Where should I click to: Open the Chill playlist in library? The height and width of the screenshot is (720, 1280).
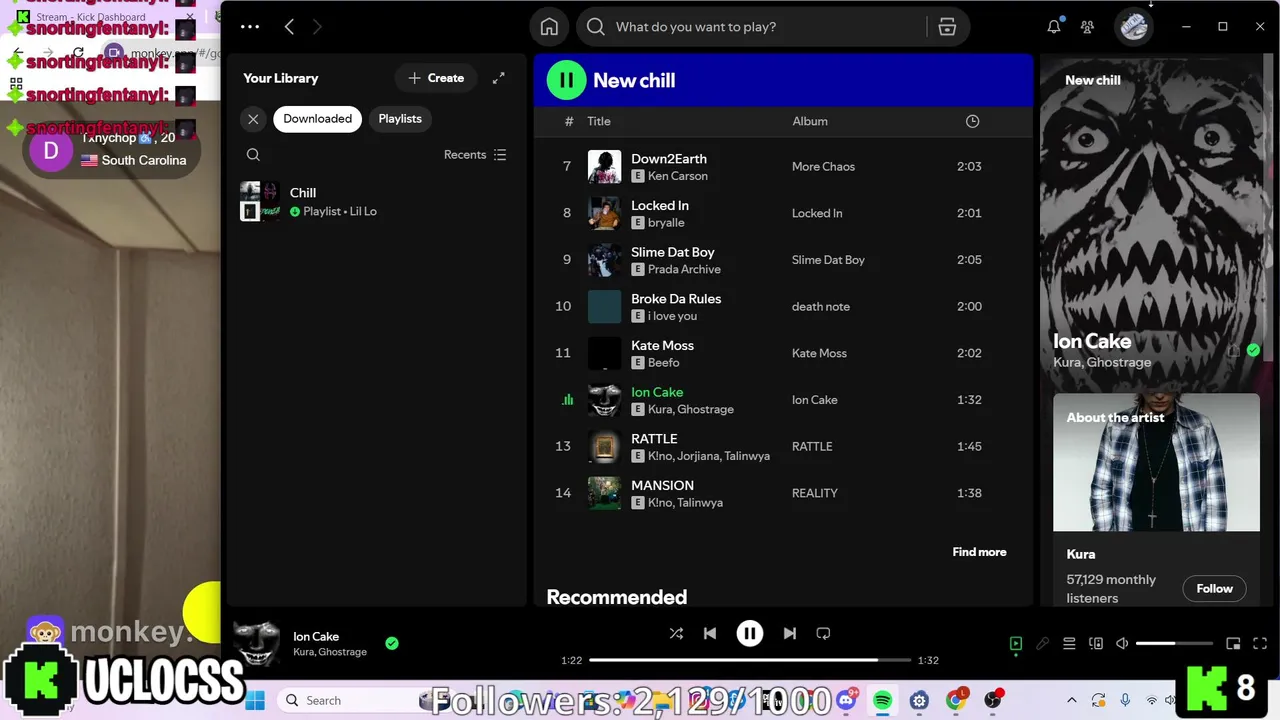point(375,202)
